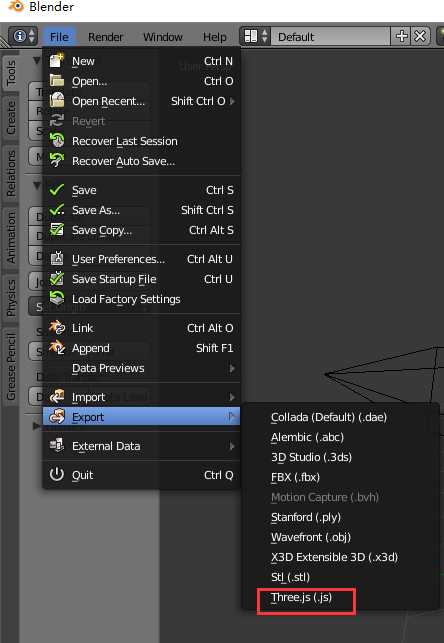
Task: Add a new screen layout with plus
Action: (401, 36)
